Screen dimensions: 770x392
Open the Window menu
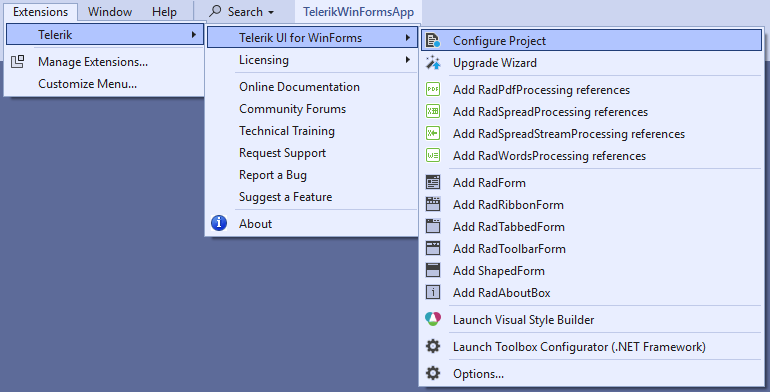point(110,12)
